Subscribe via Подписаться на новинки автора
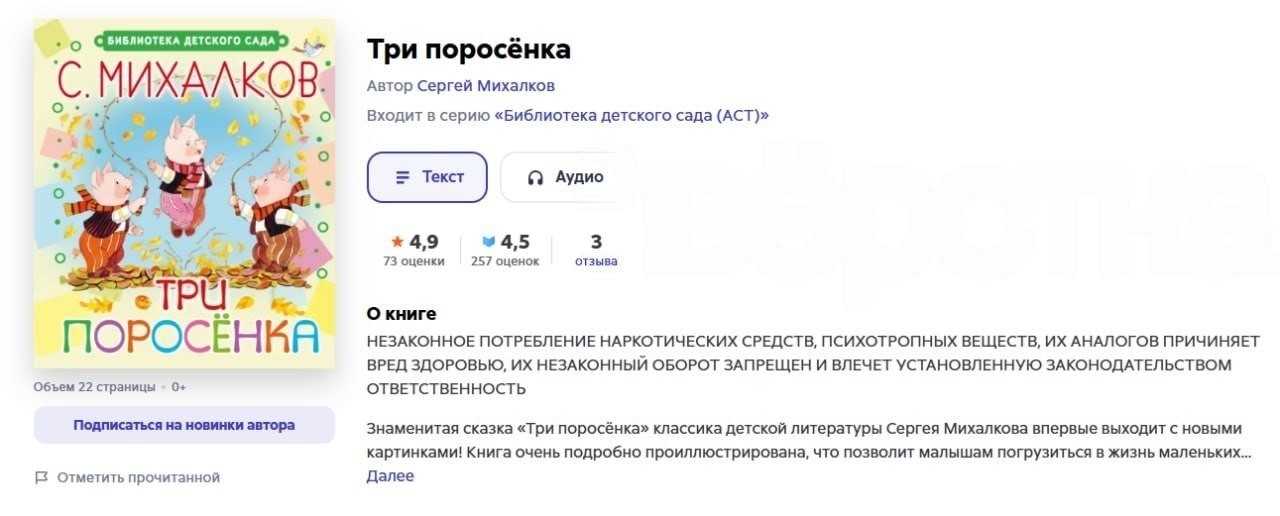 (x=184, y=425)
